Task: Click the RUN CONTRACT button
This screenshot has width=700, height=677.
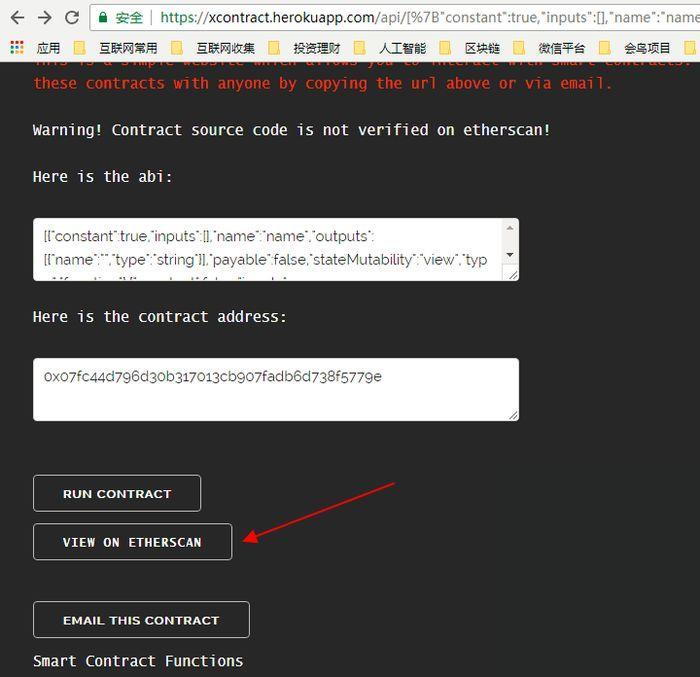Action: [117, 493]
